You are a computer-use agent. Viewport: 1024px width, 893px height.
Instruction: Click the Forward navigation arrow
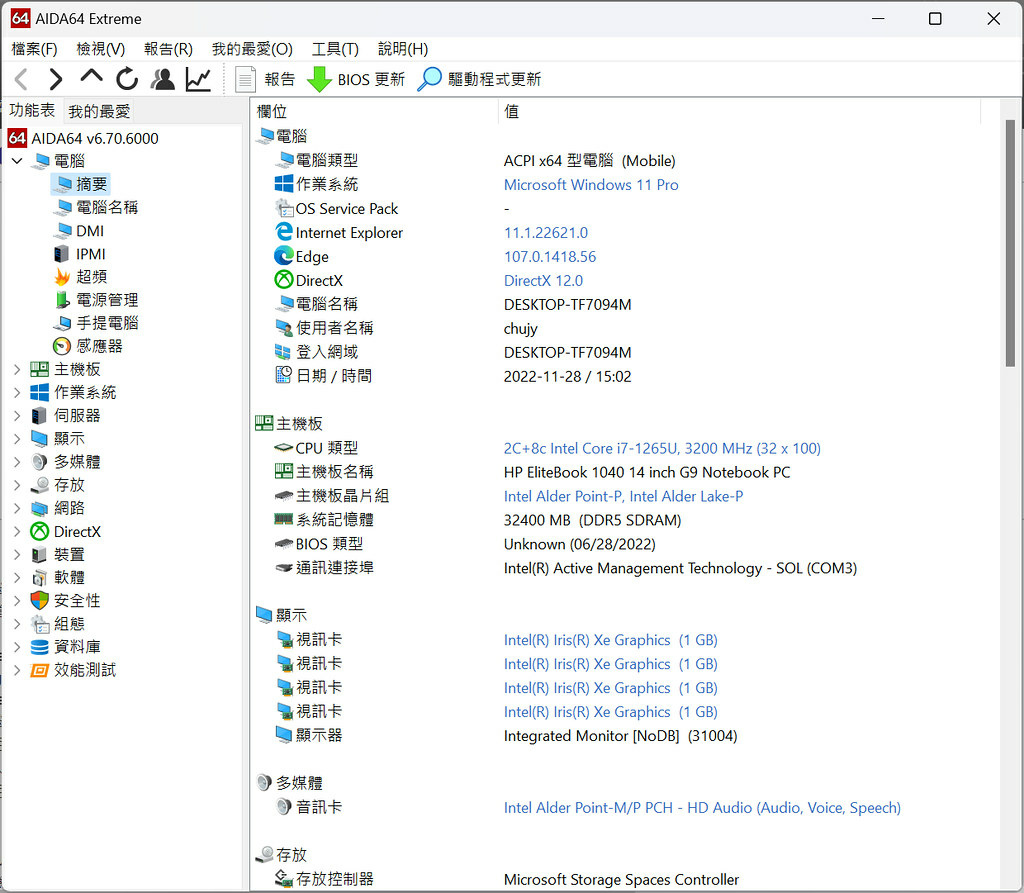click(56, 79)
